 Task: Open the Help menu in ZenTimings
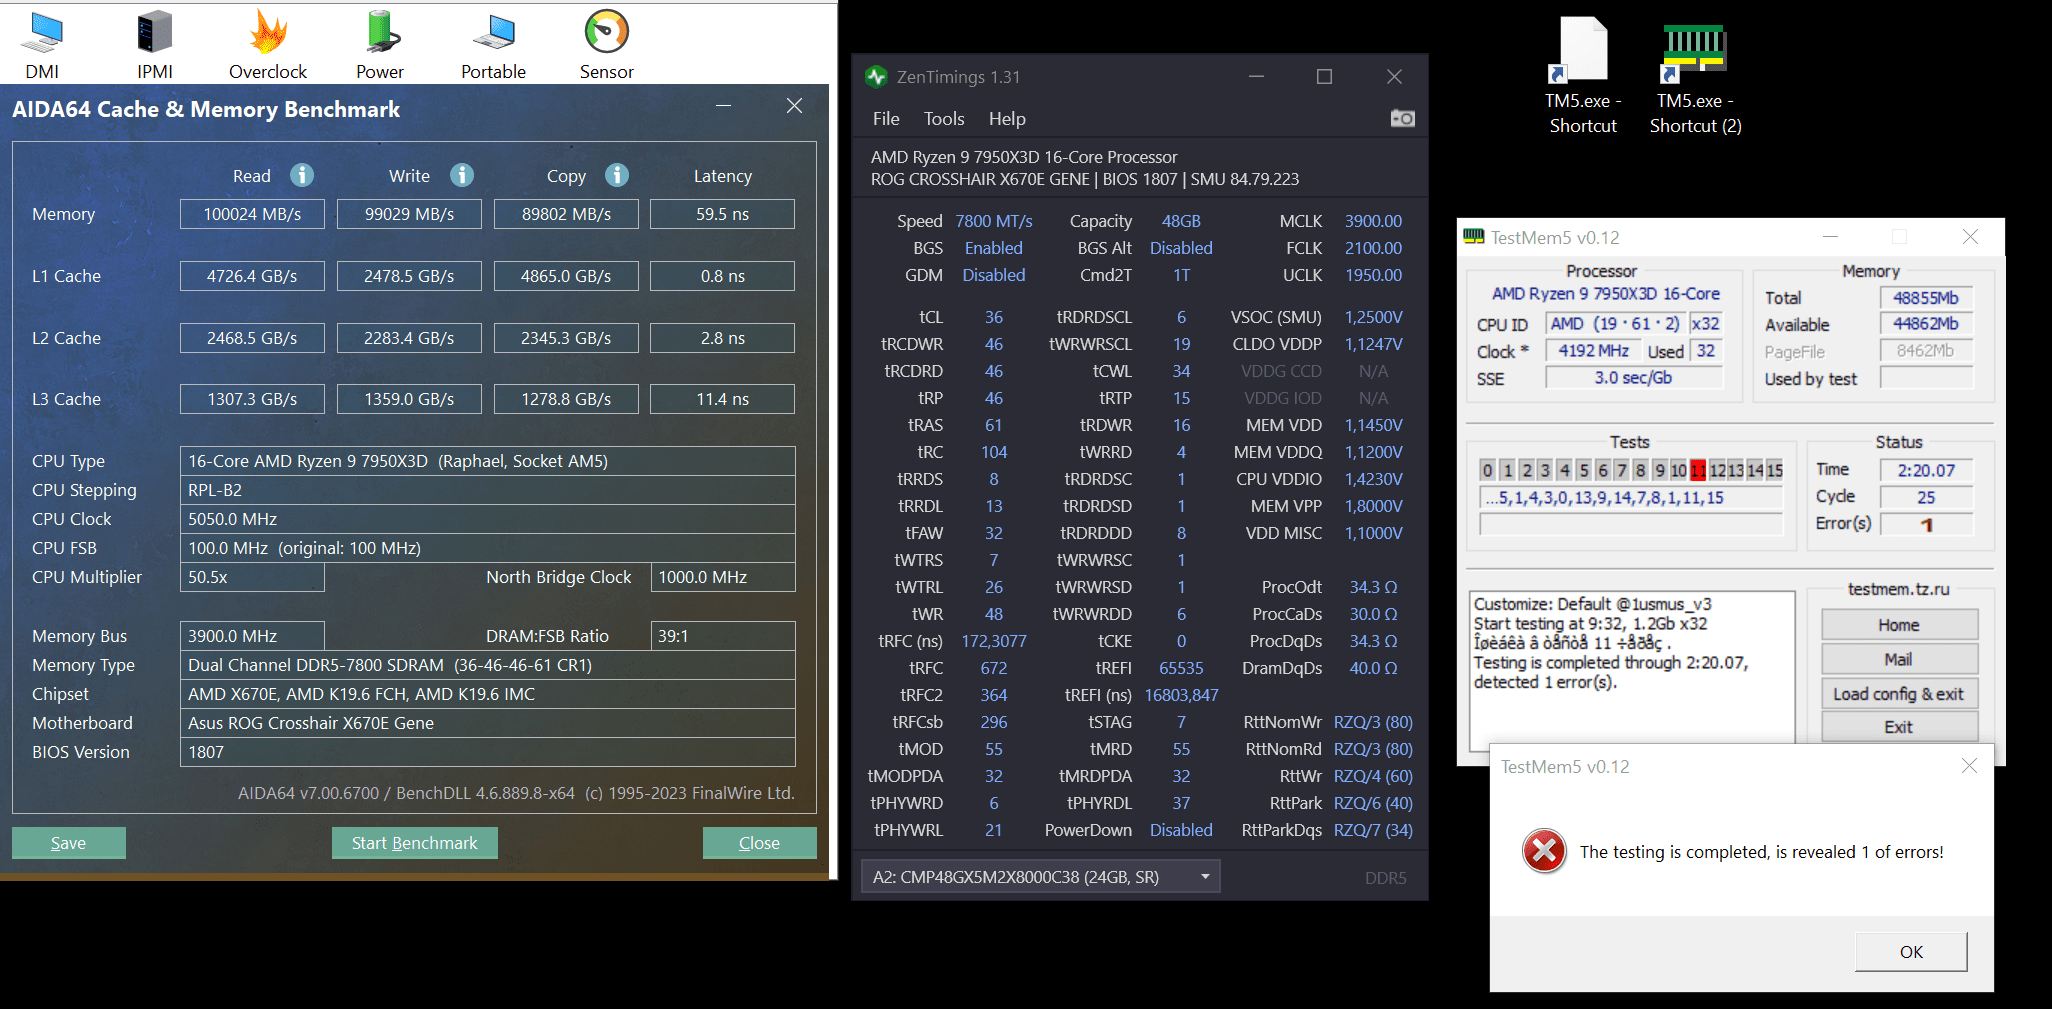pos(1007,118)
